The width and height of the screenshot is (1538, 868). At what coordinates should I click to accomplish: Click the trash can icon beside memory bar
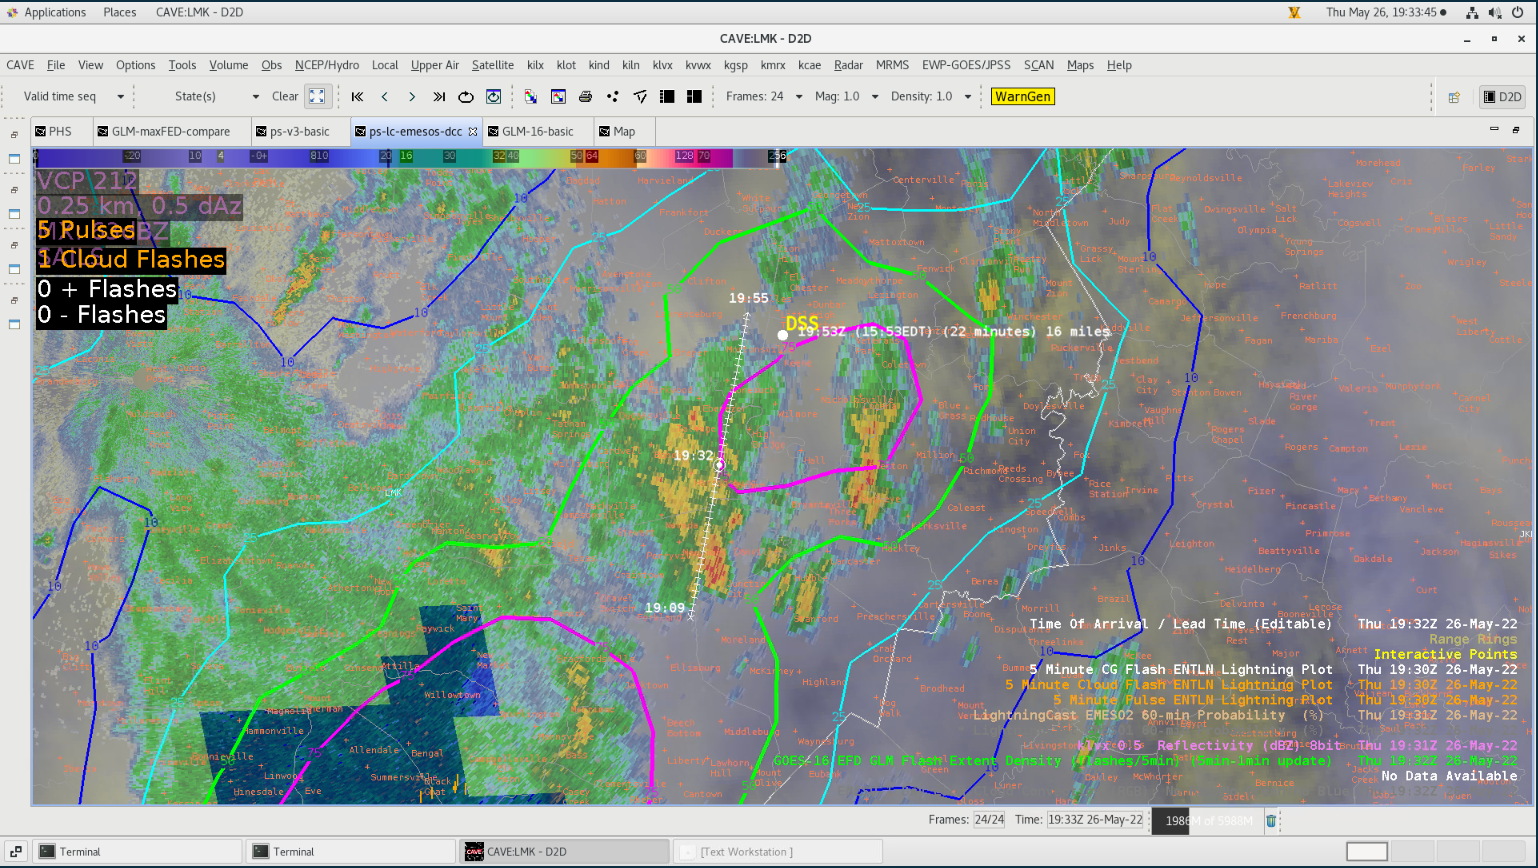point(1271,821)
